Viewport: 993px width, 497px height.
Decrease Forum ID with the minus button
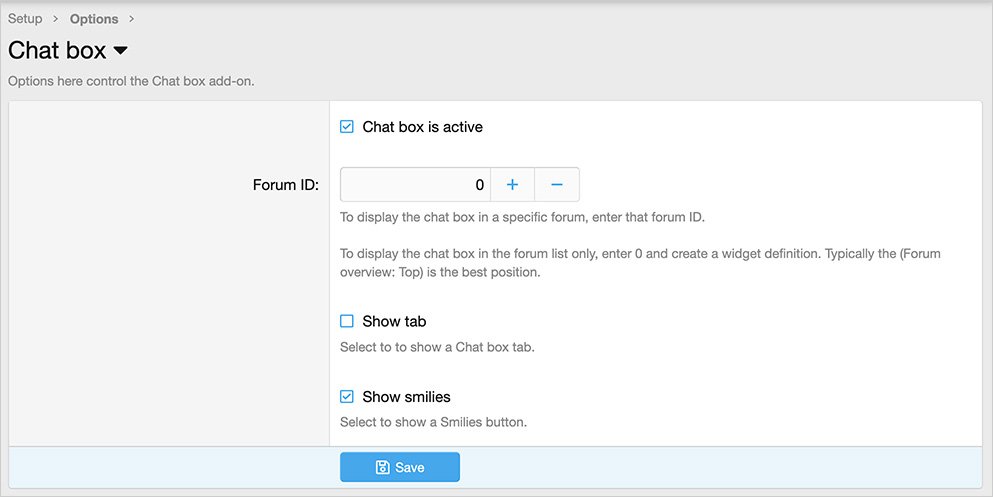557,185
